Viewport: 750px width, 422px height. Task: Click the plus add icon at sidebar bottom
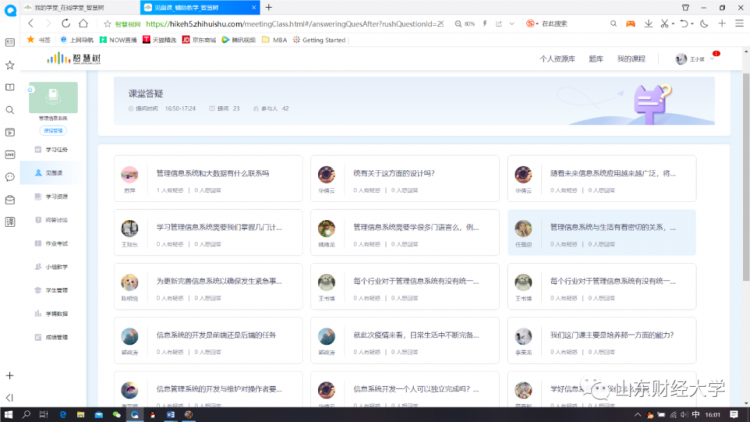(x=10, y=376)
